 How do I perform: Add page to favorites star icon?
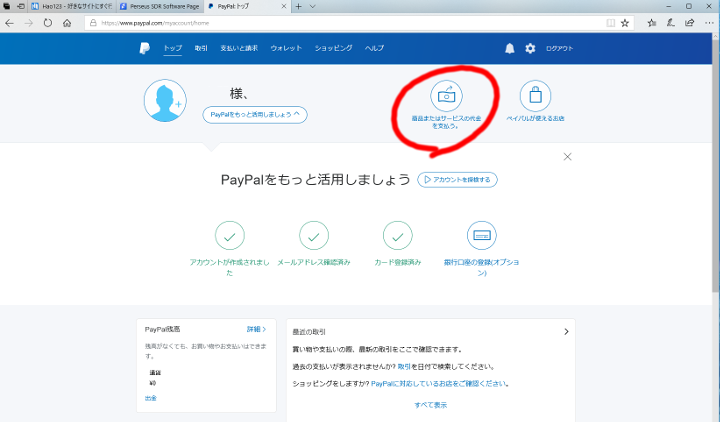coord(625,23)
